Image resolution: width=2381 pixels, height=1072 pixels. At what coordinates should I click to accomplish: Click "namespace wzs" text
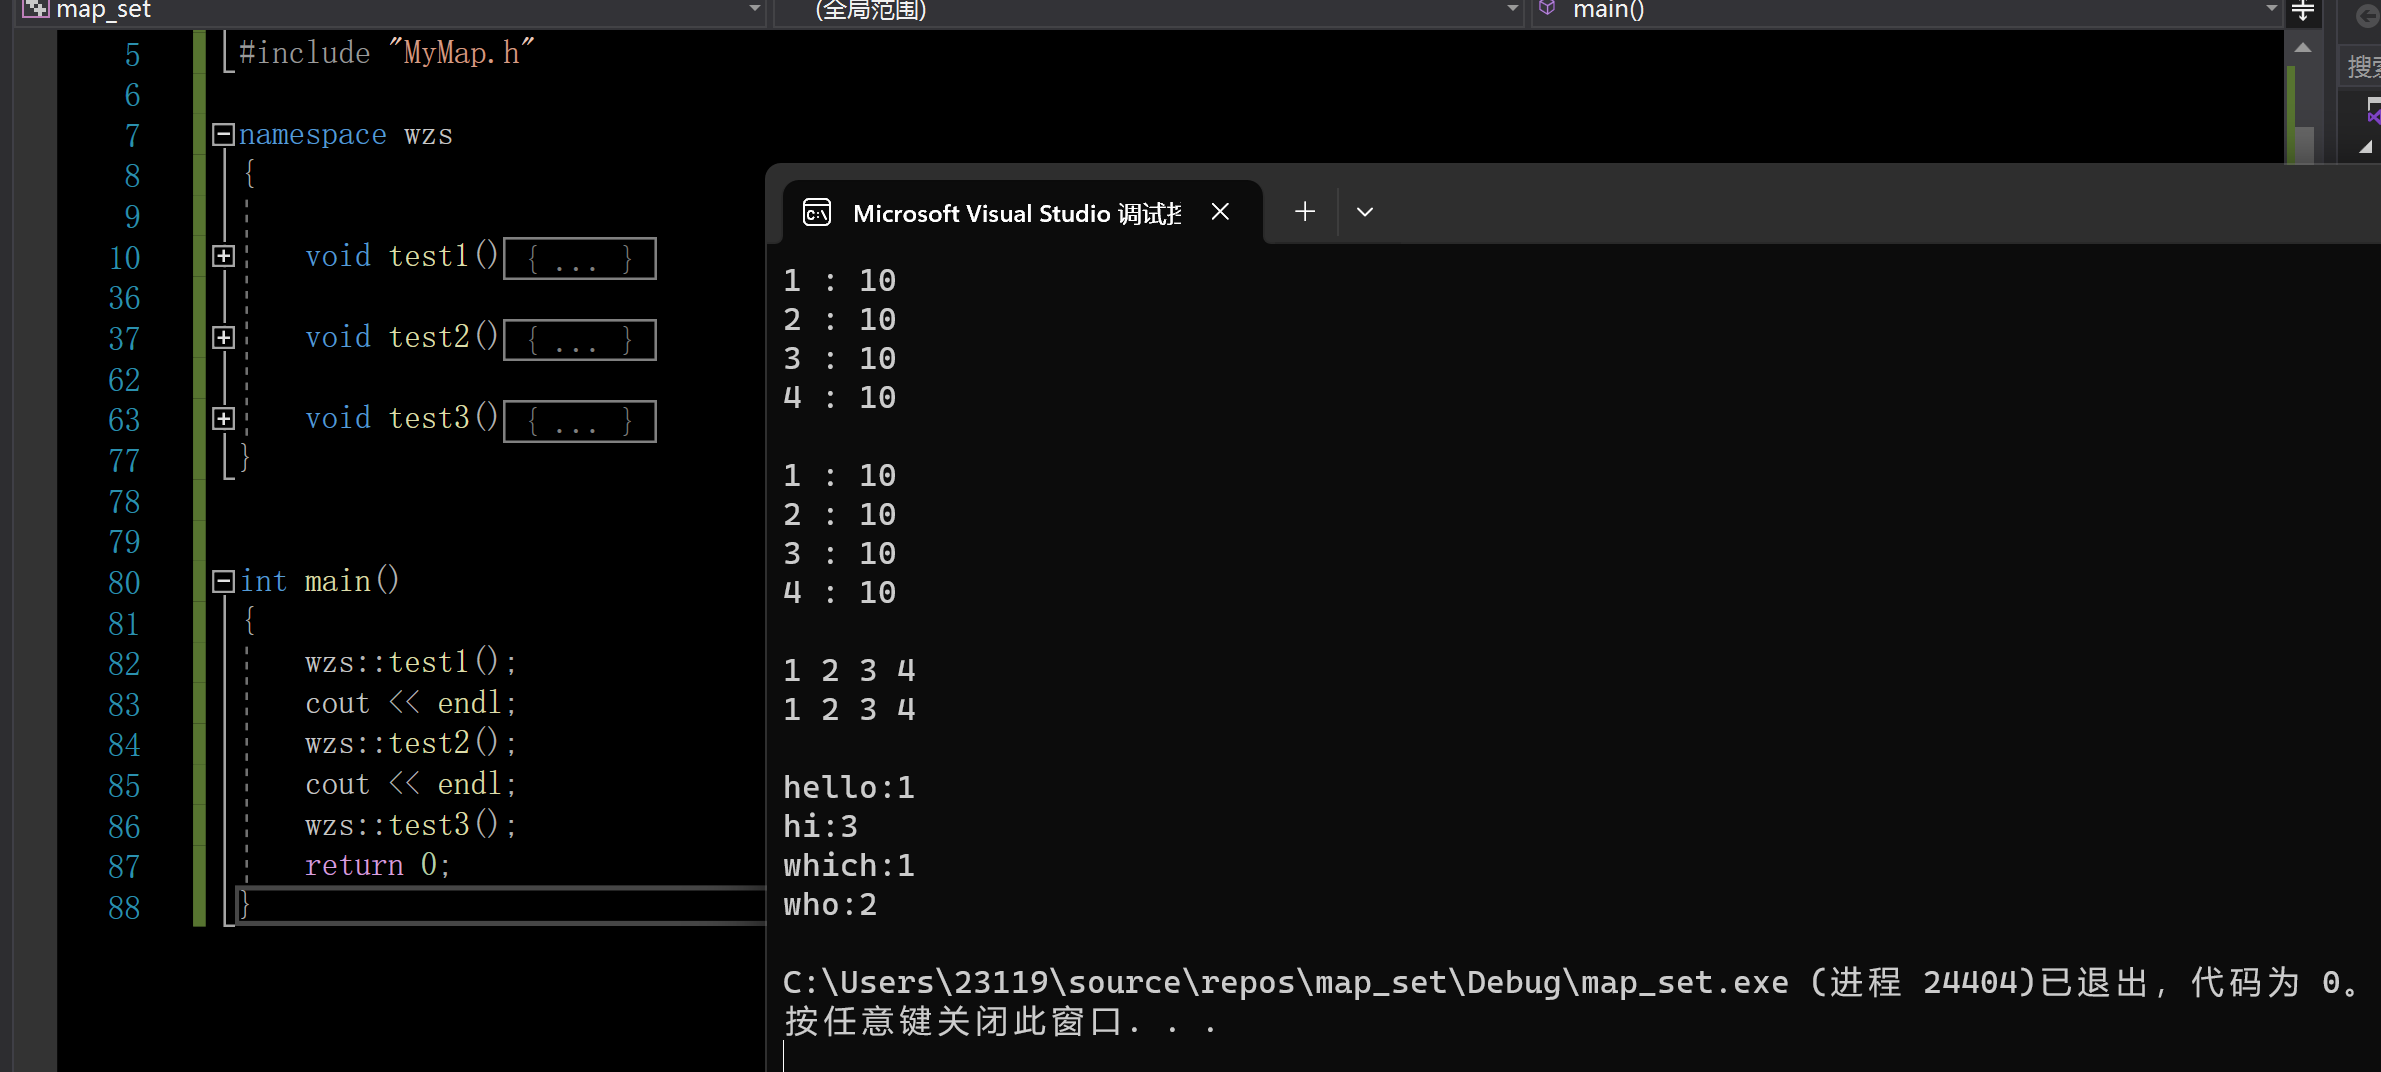point(346,134)
